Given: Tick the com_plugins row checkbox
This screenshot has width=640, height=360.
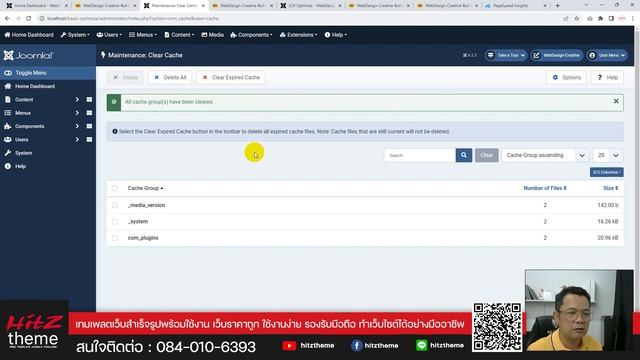Looking at the screenshot, I should (115, 238).
